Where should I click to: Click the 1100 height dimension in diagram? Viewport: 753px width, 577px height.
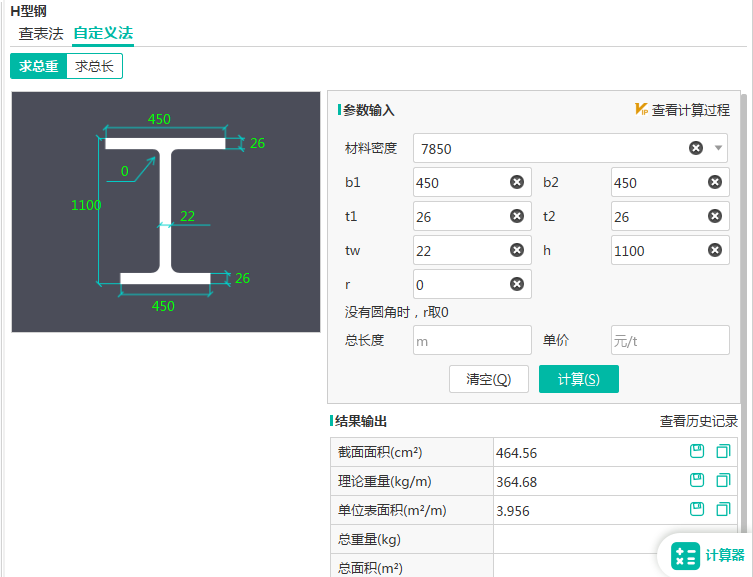click(86, 205)
